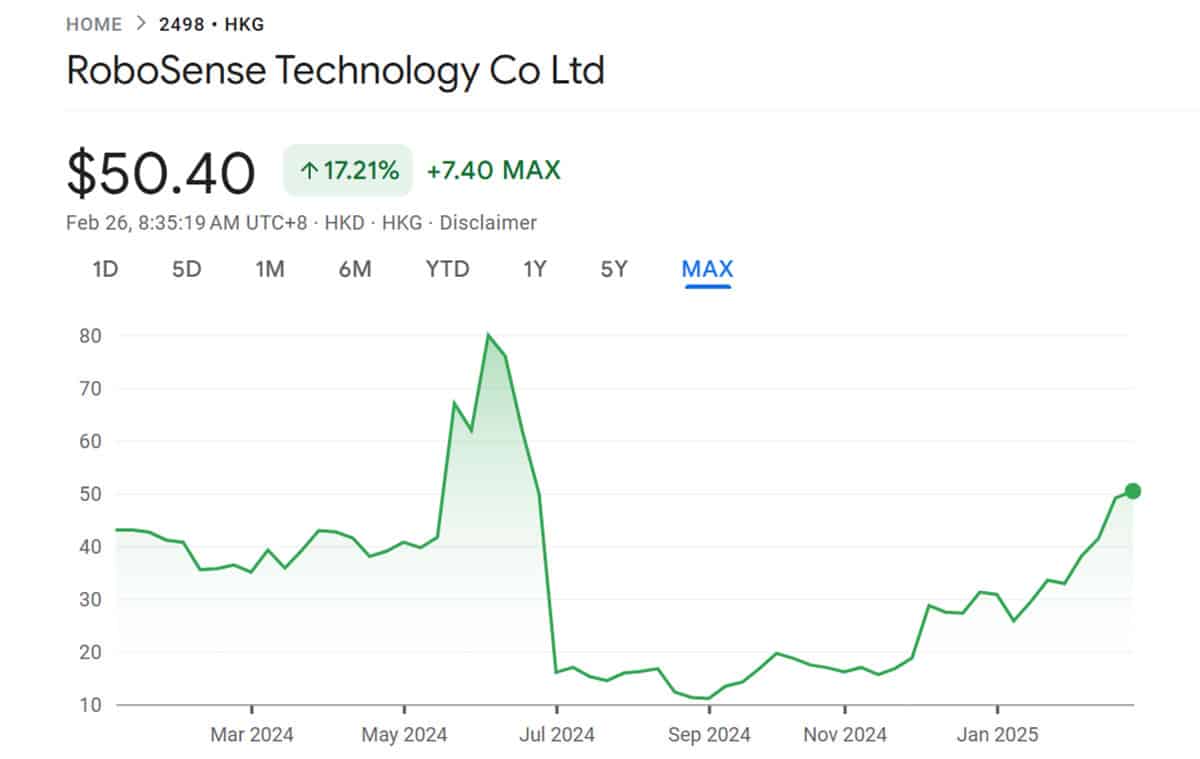
Task: Open the 1M price chart
Action: (x=270, y=269)
